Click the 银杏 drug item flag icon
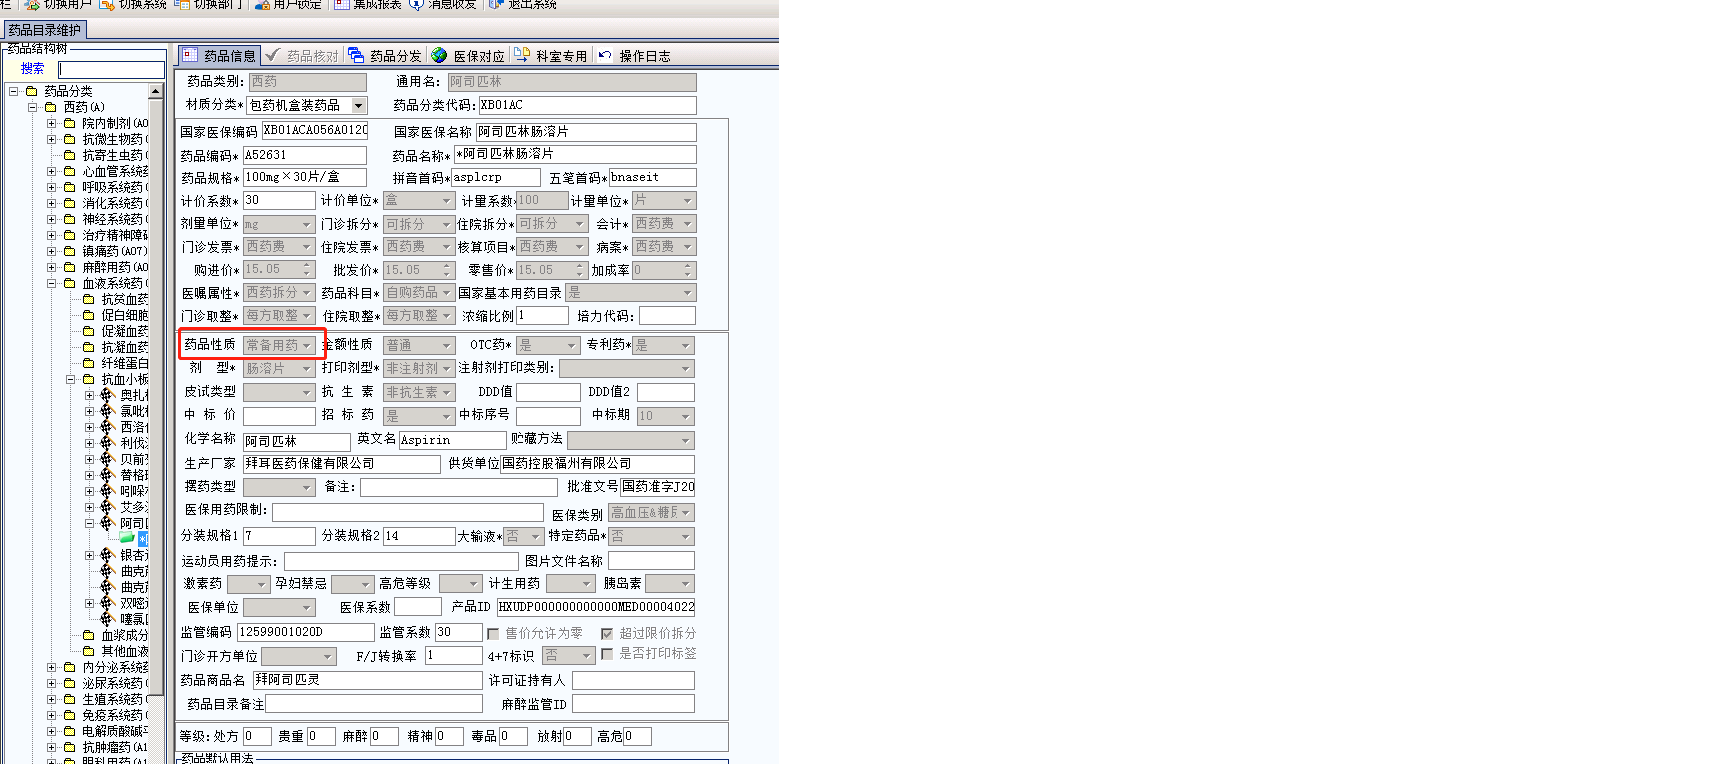The image size is (1714, 764). [108, 555]
